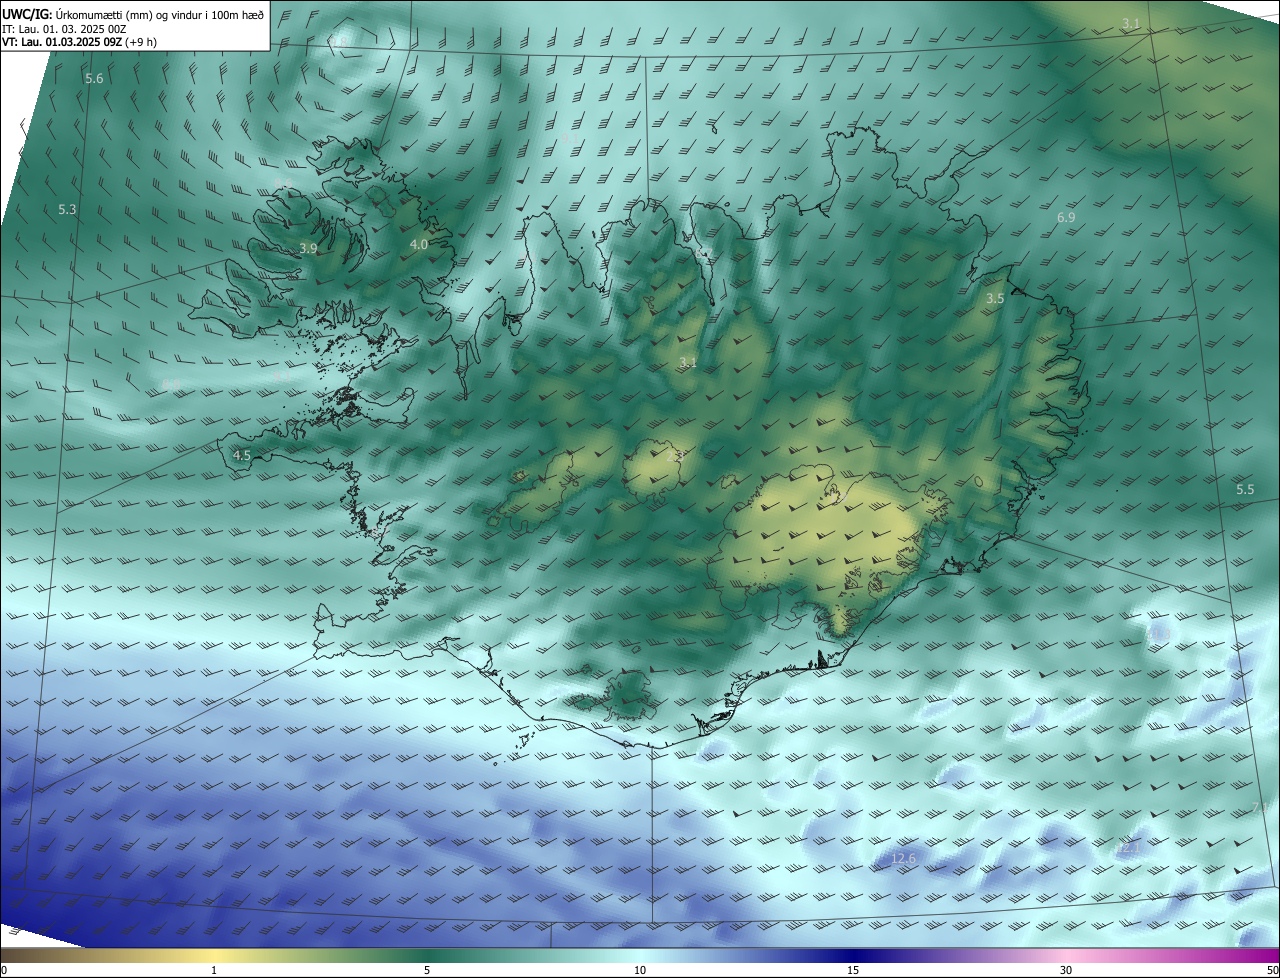Click the 1 mm tick on the colour scale
The height and width of the screenshot is (978, 1280).
pos(214,970)
